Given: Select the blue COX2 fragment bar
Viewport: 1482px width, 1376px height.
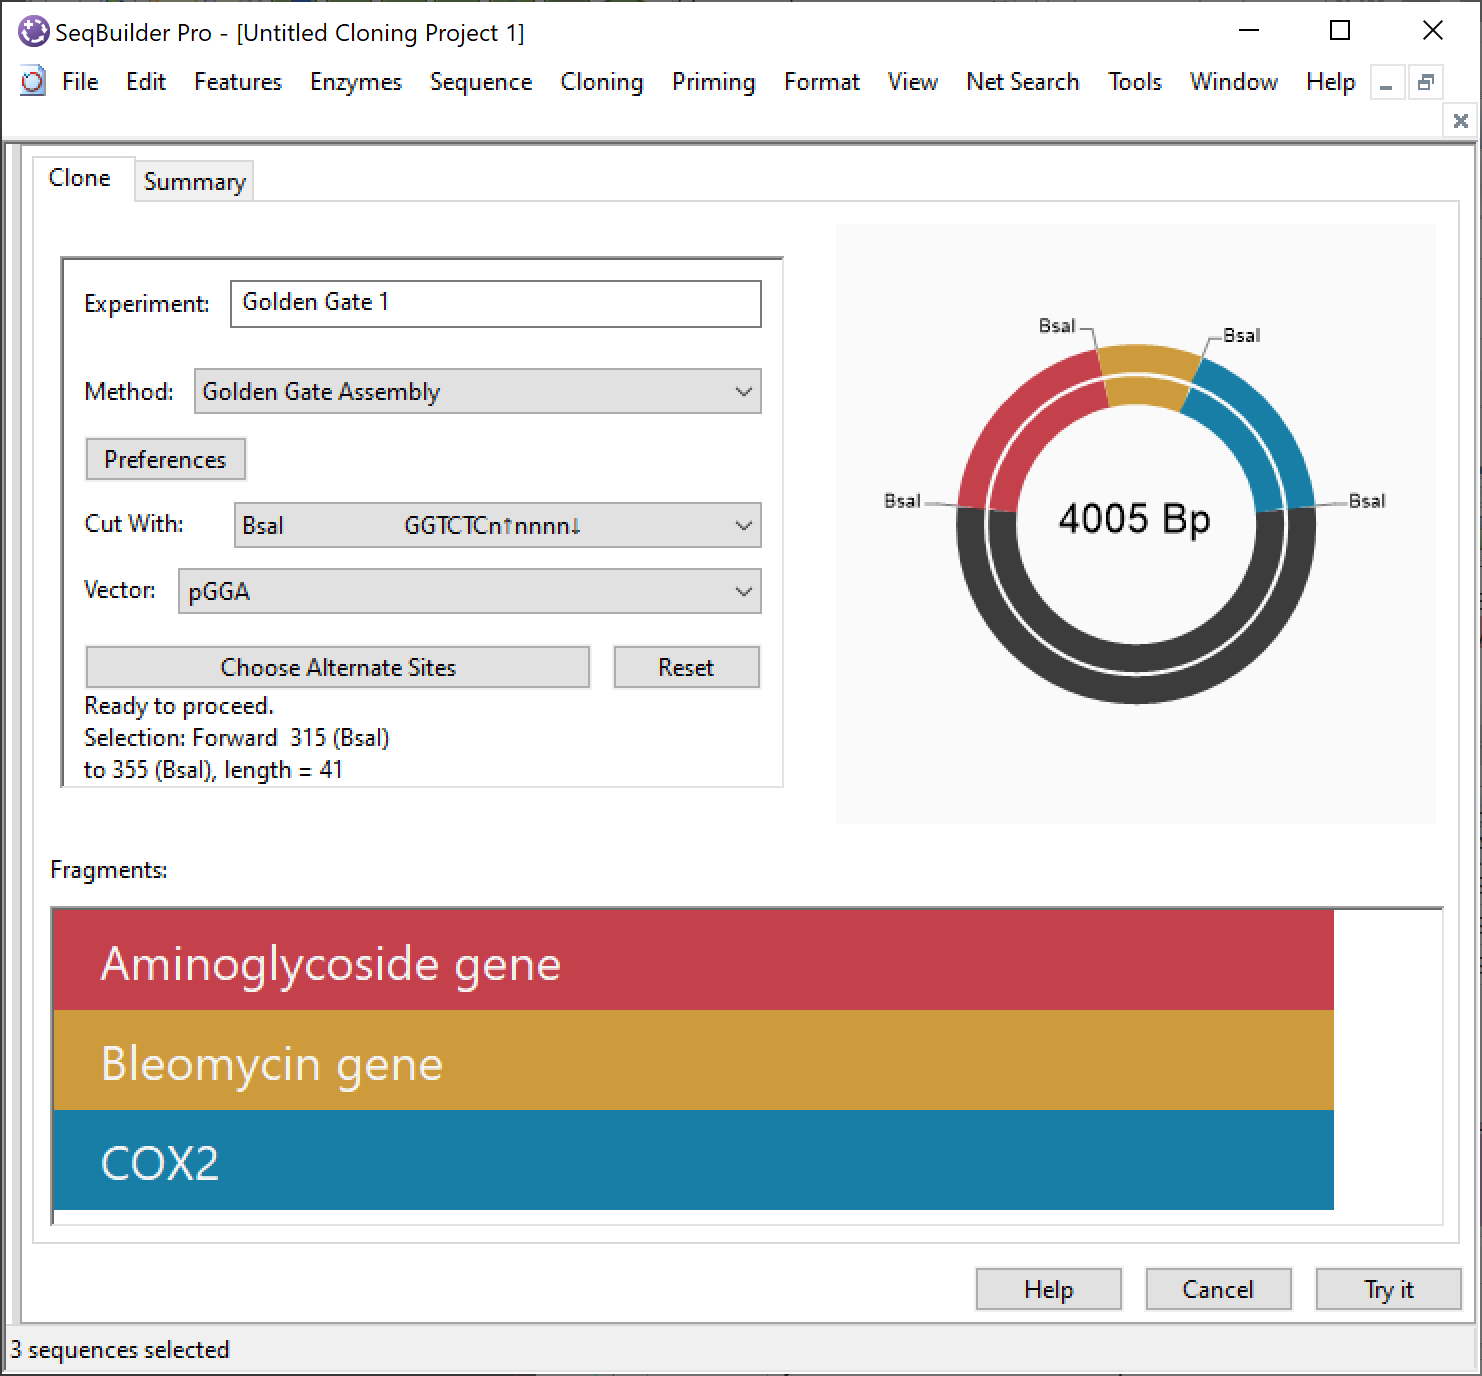Looking at the screenshot, I should [692, 1160].
